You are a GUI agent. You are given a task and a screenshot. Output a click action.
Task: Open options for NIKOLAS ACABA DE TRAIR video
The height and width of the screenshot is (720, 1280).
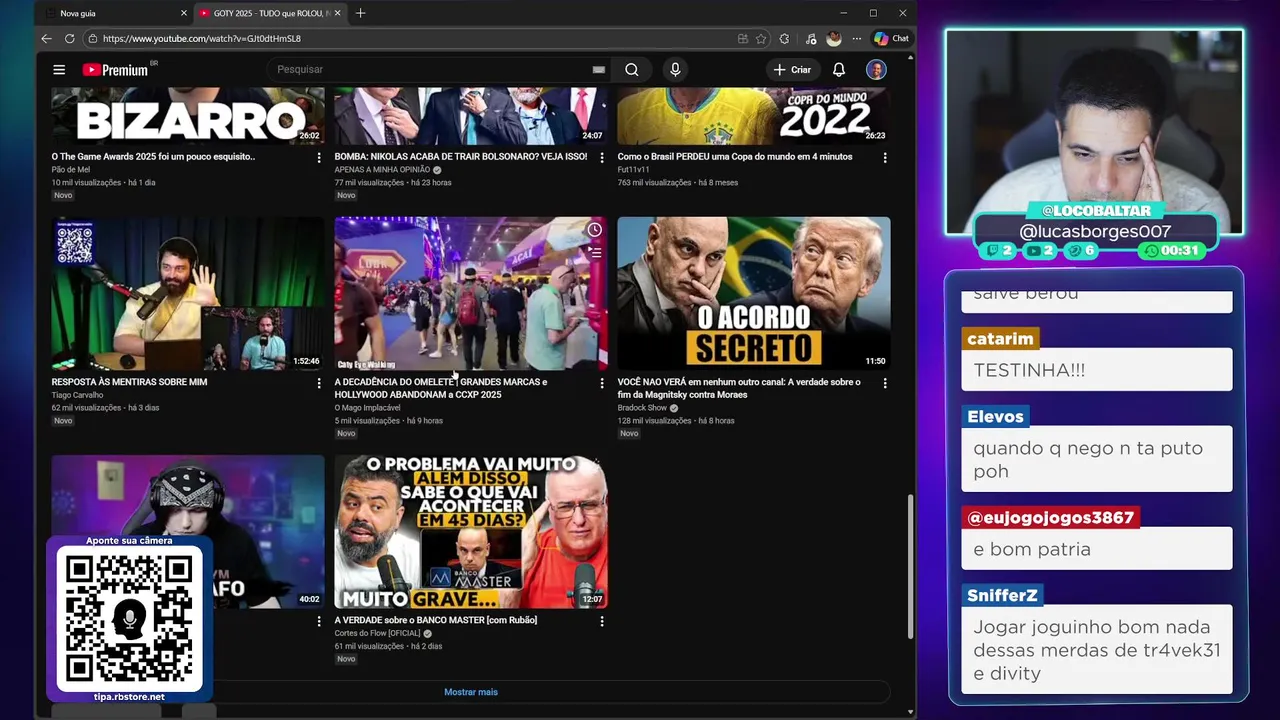602,157
